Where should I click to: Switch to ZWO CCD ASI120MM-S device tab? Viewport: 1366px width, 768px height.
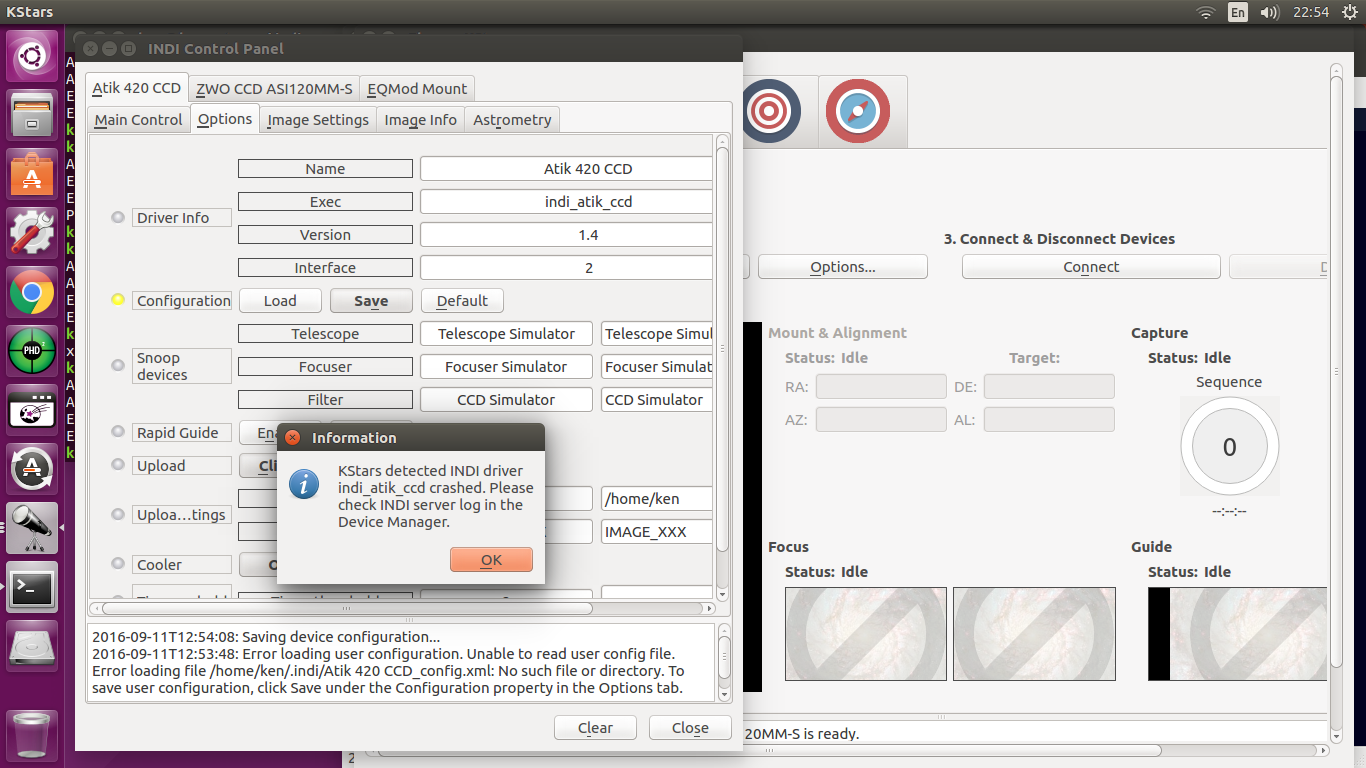tap(274, 88)
